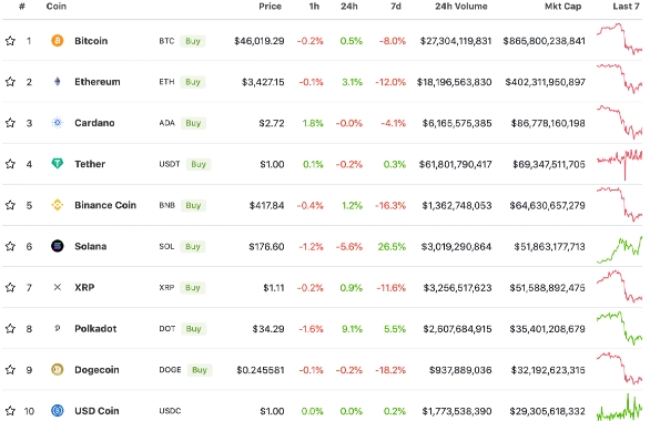Open Dogecoin 7-day sparkline chart
Image resolution: width=650 pixels, height=421 pixels.
[619, 368]
